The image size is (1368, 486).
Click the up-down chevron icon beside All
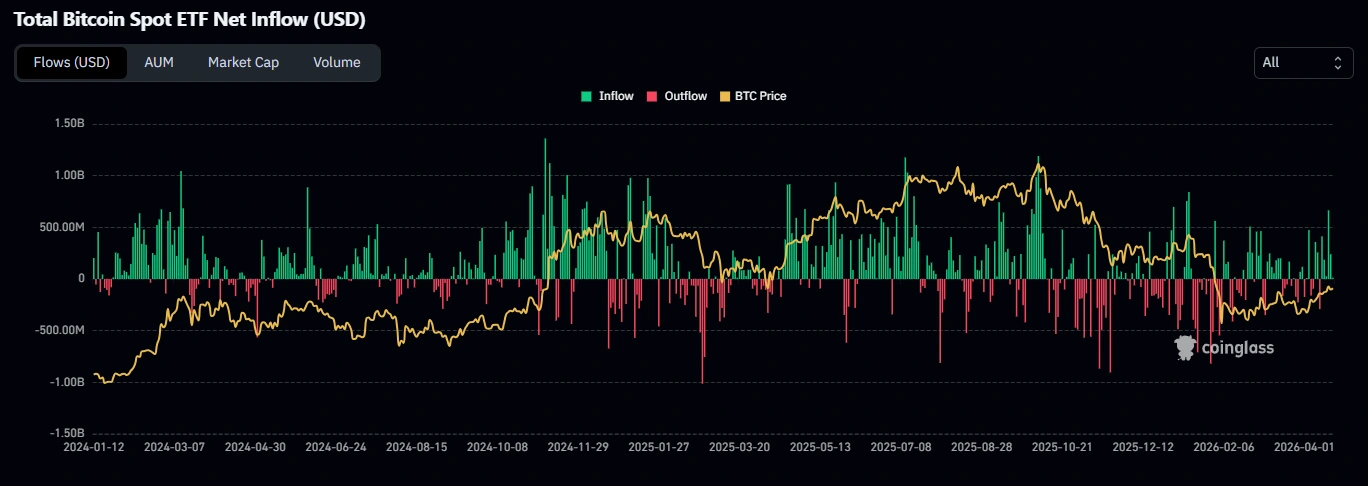click(1337, 62)
